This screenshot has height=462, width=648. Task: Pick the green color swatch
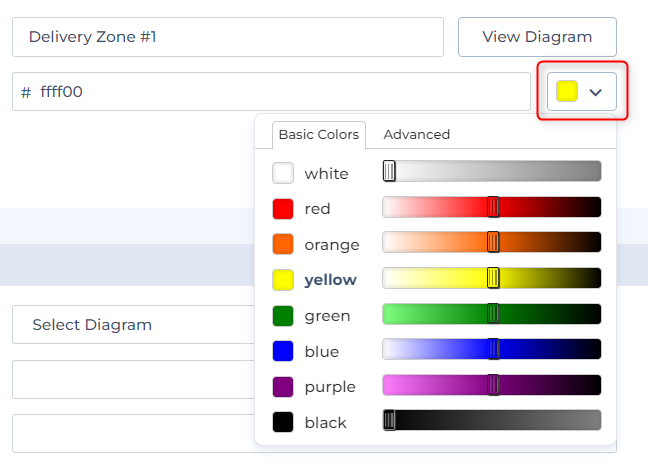(283, 316)
